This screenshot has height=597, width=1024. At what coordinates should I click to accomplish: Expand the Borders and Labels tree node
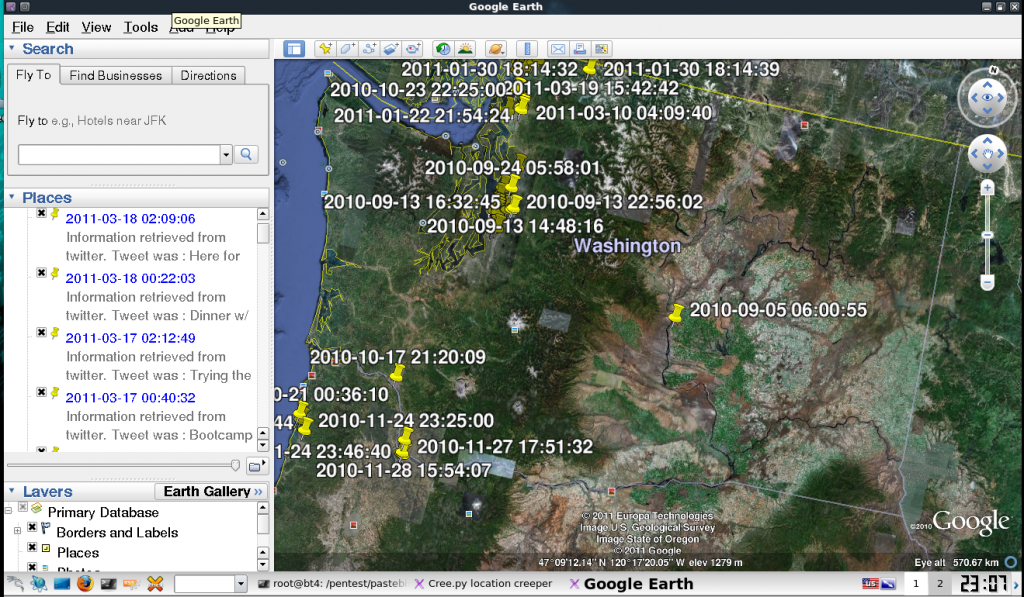click(x=18, y=530)
